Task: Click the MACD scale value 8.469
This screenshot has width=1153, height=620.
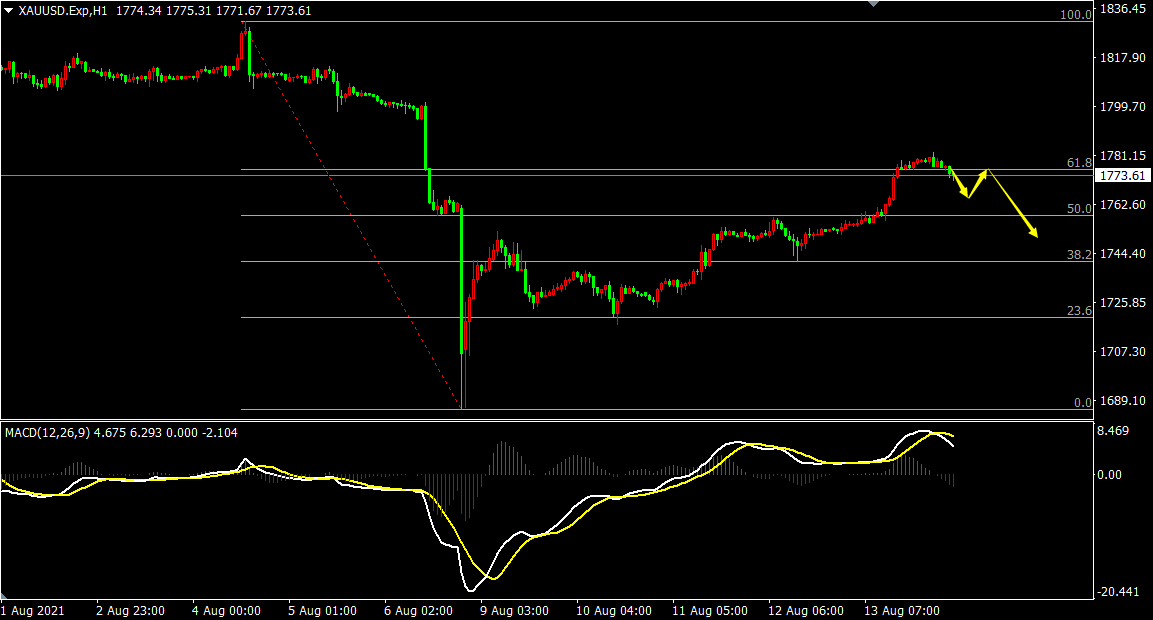Action: (1115, 432)
